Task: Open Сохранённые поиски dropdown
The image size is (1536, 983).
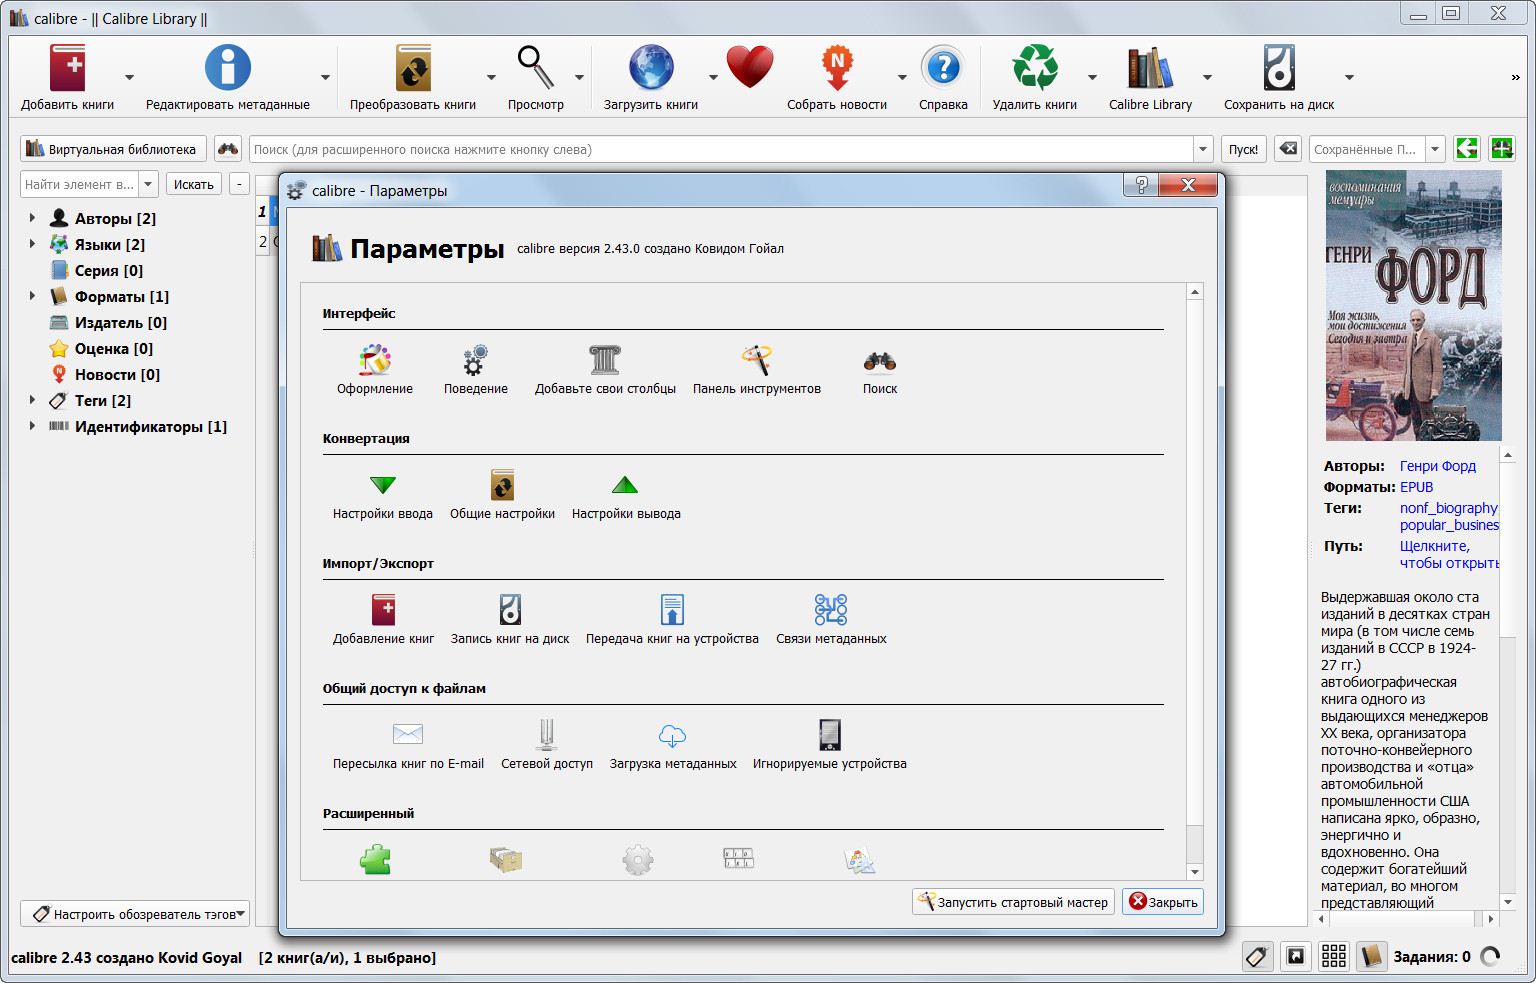Action: [x=1435, y=149]
